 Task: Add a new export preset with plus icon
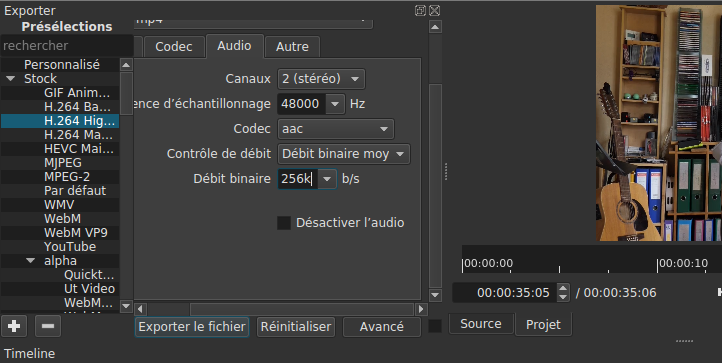[14, 326]
